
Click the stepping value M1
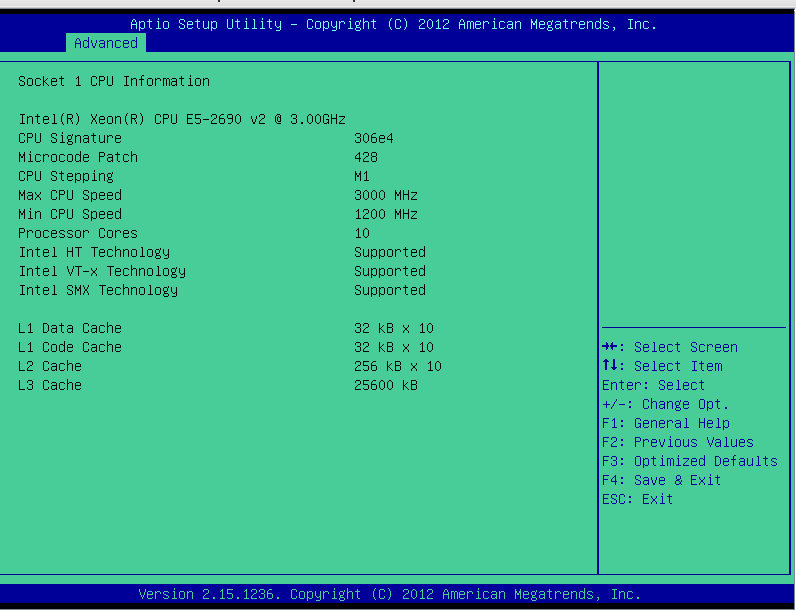click(362, 176)
